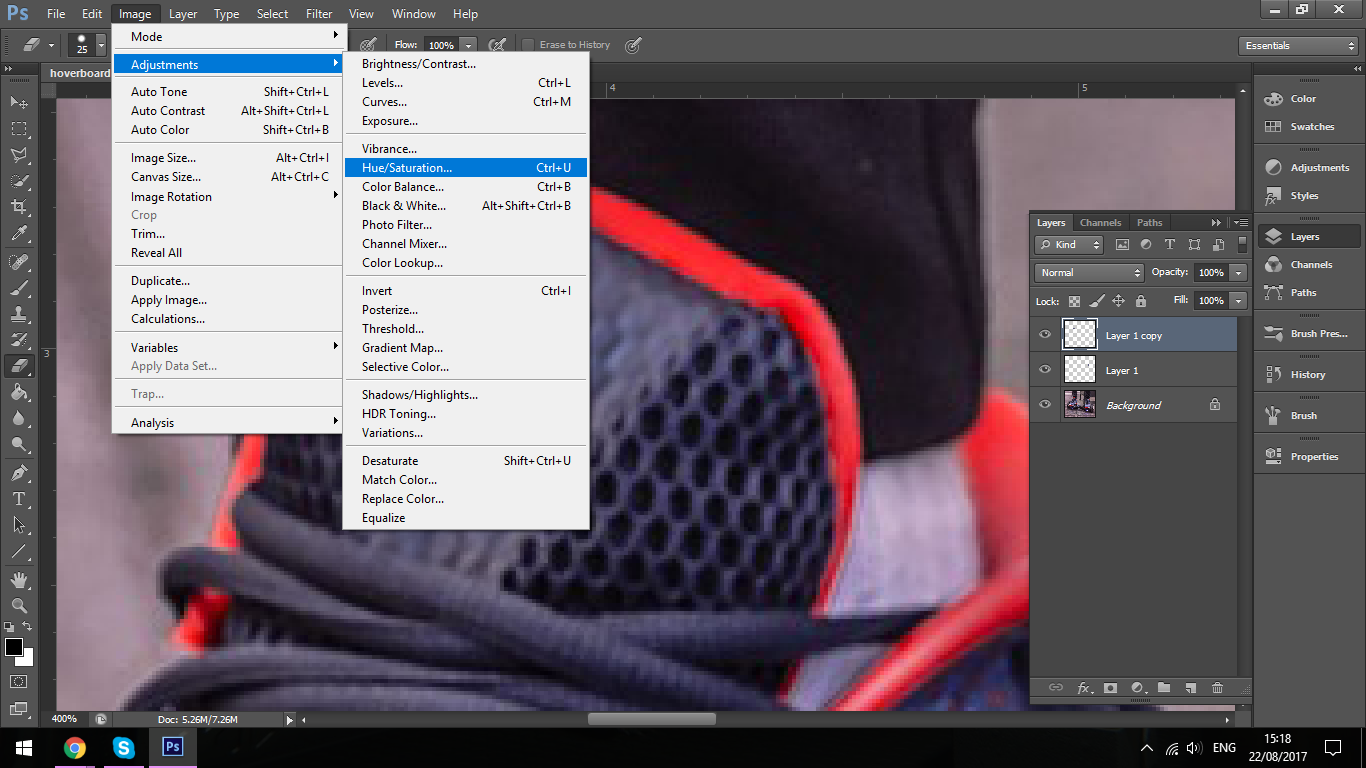
Task: Select the Blur tool
Action: point(19,418)
